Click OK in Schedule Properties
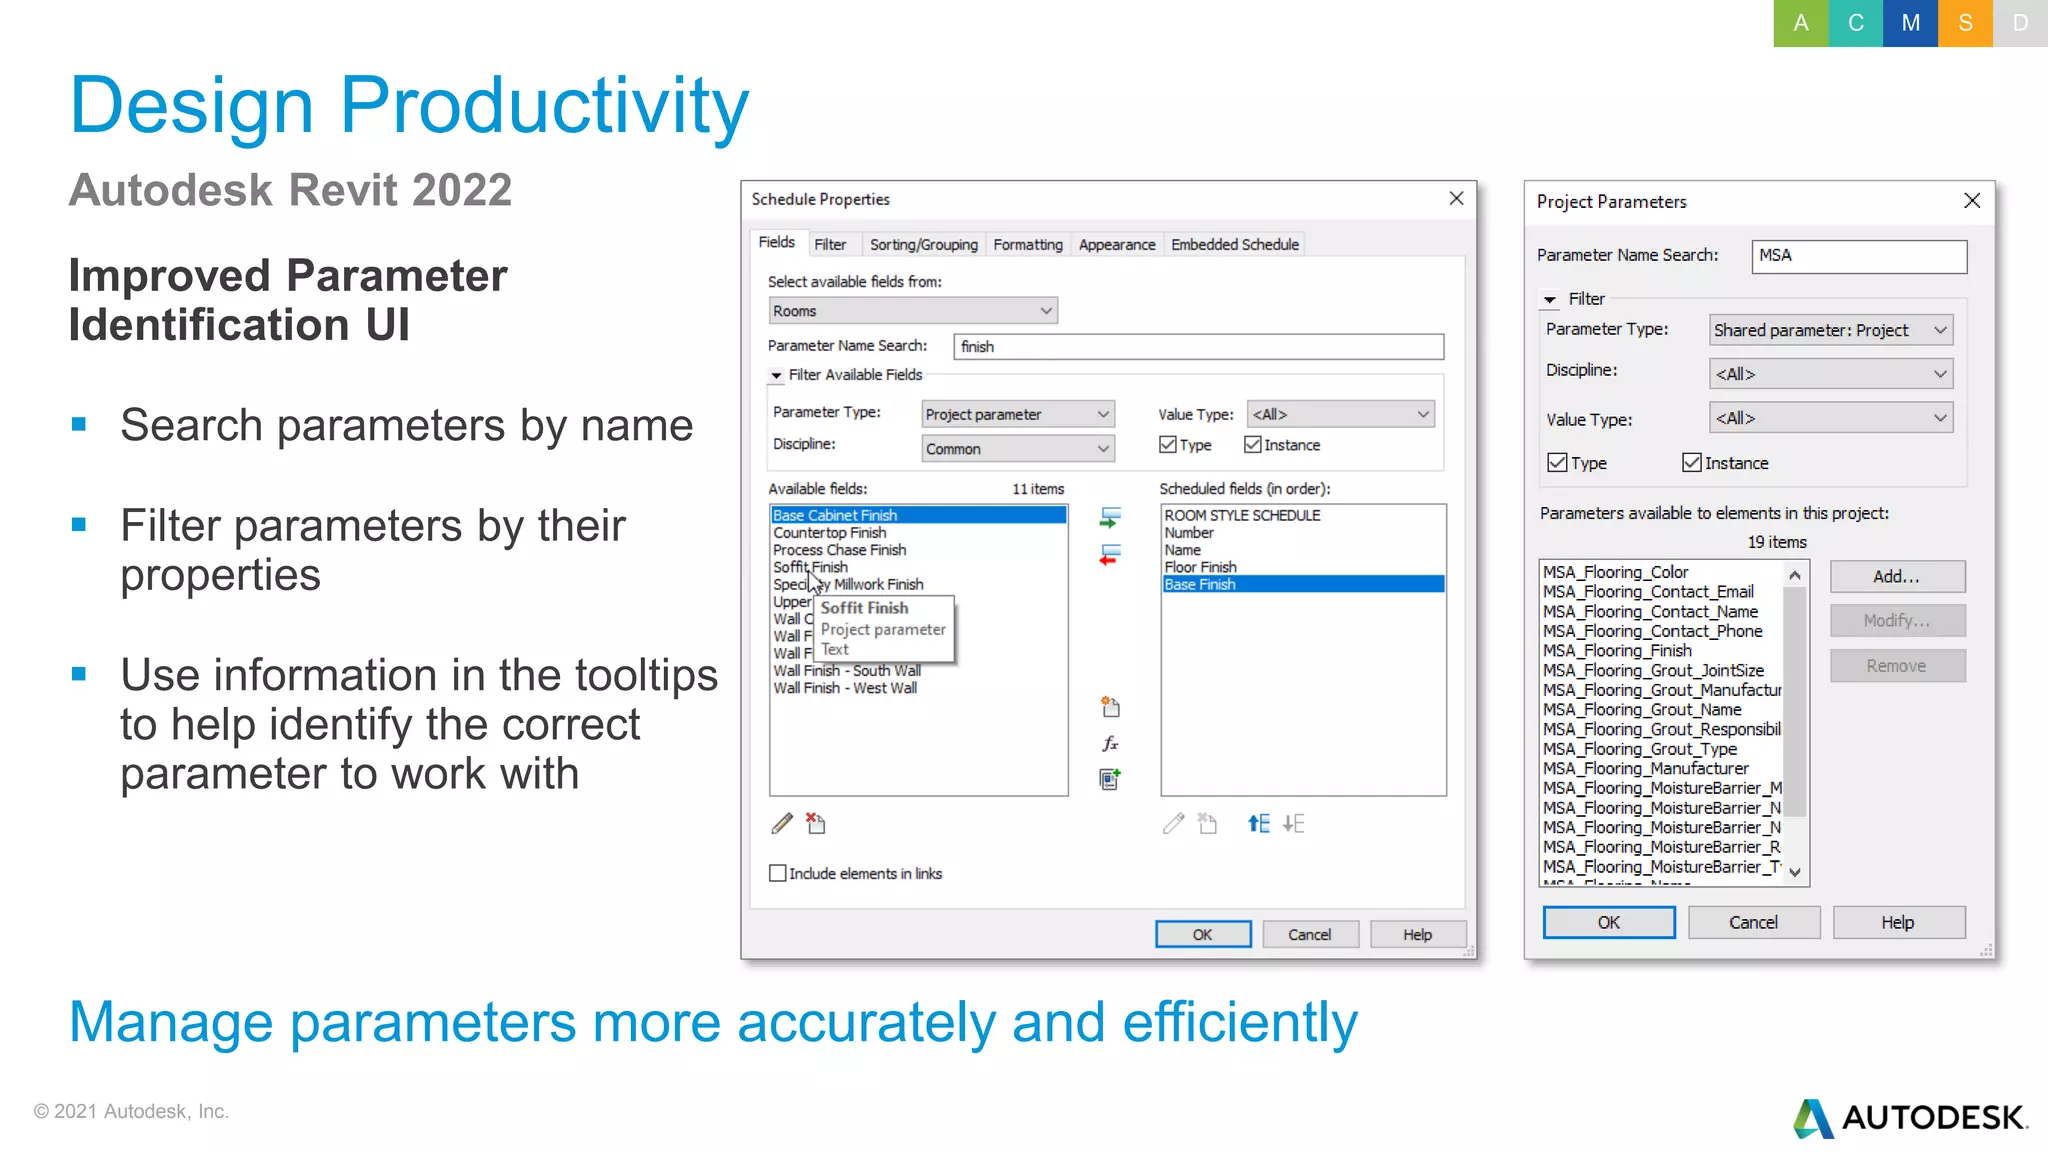 pyautogui.click(x=1203, y=934)
